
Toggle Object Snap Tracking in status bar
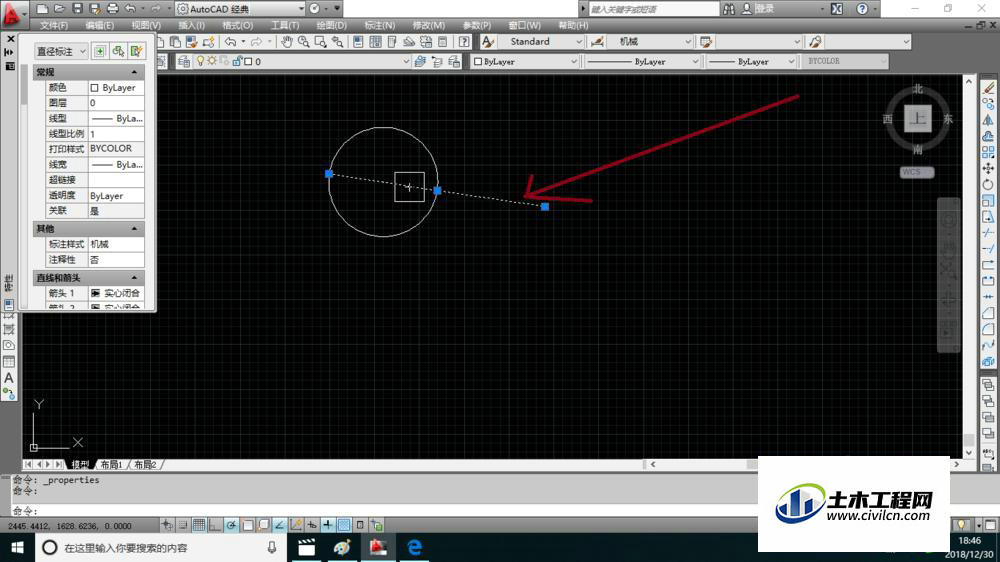[279, 525]
